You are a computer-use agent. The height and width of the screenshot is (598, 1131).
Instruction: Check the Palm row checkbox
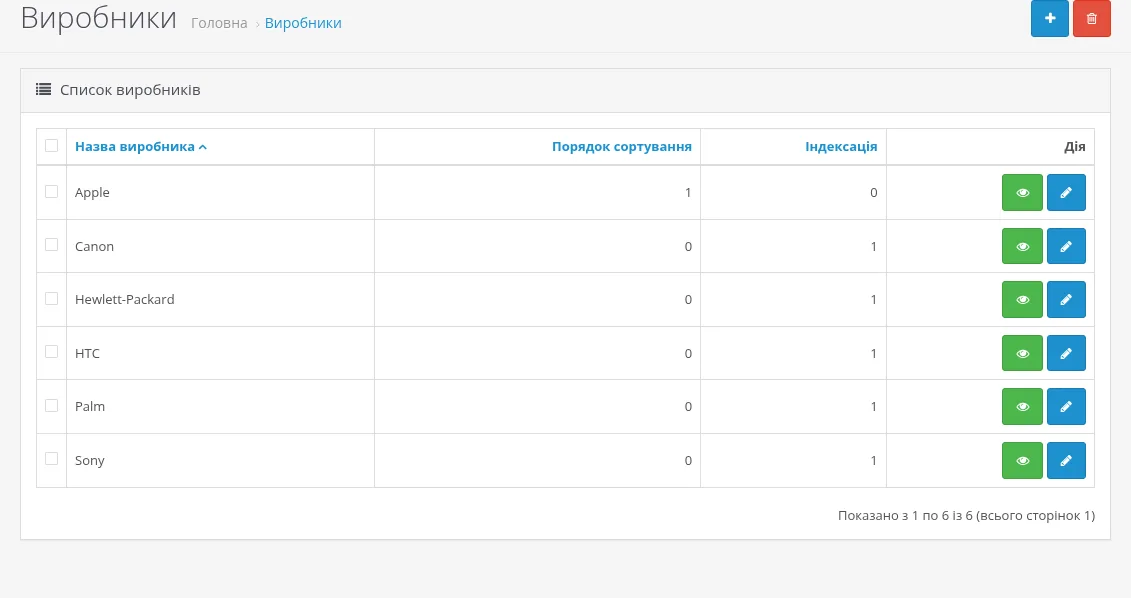click(x=51, y=405)
